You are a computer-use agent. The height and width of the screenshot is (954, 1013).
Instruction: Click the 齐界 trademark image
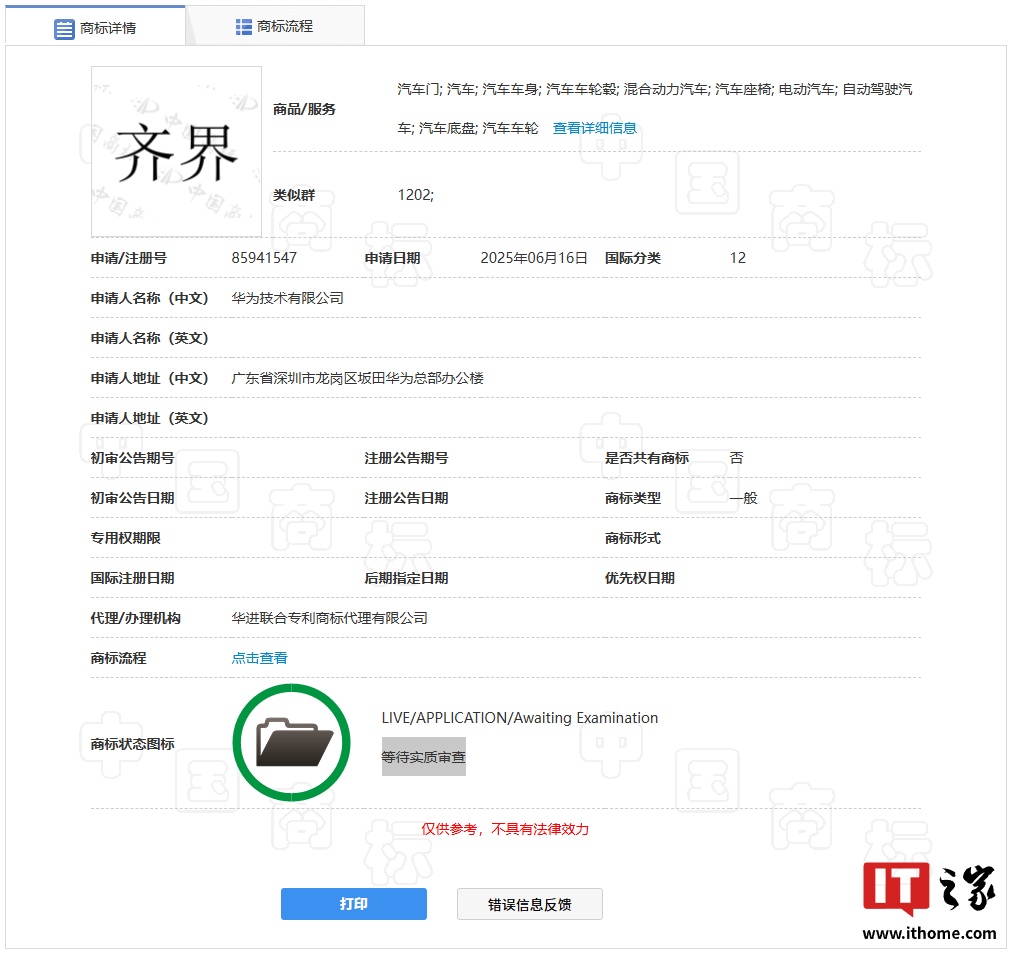[176, 151]
